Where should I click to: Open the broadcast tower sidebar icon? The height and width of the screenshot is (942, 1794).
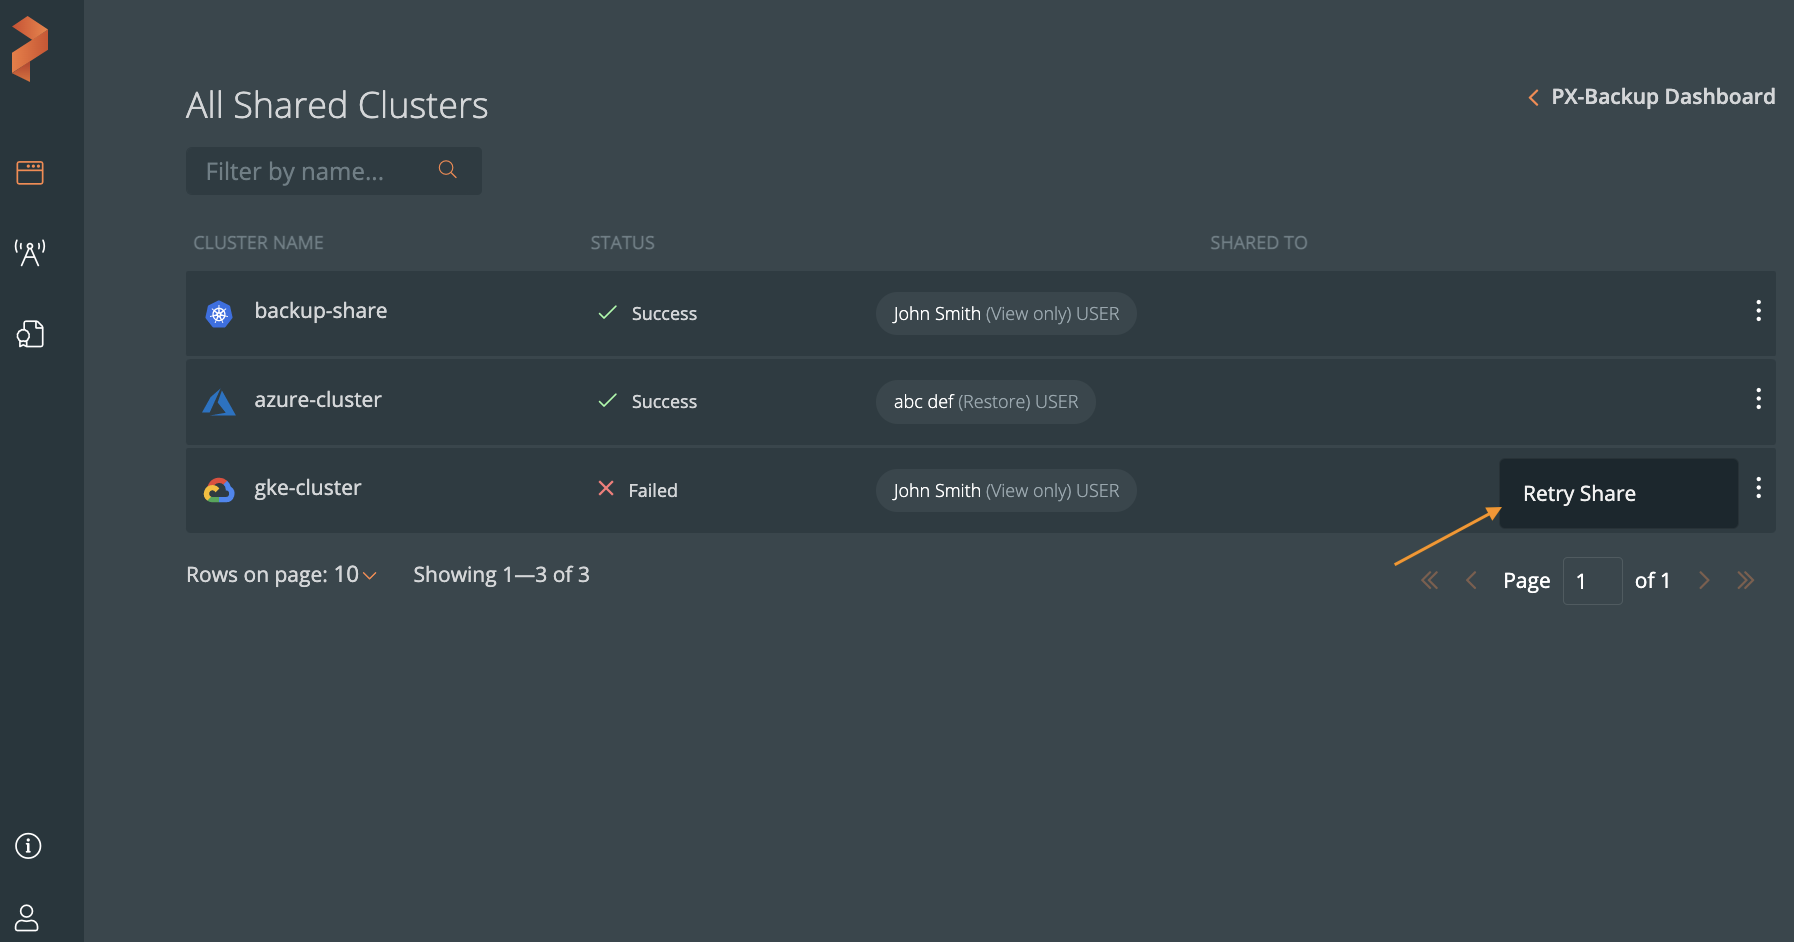(x=30, y=253)
